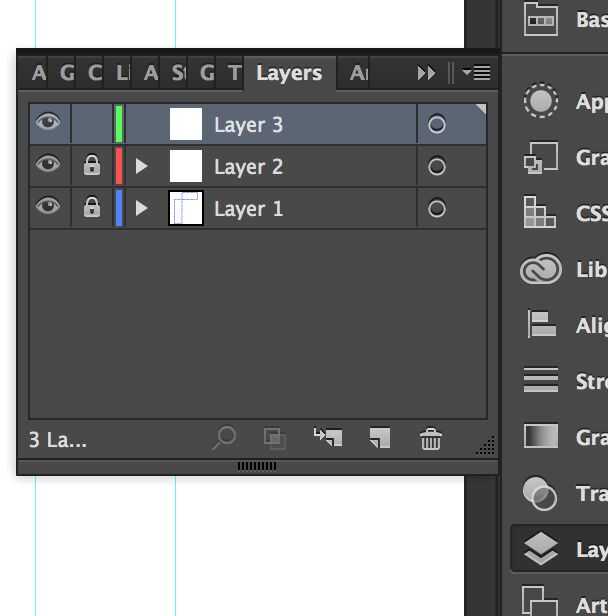Open the Transparency panel icon
Image resolution: width=608 pixels, height=616 pixels.
[x=541, y=493]
